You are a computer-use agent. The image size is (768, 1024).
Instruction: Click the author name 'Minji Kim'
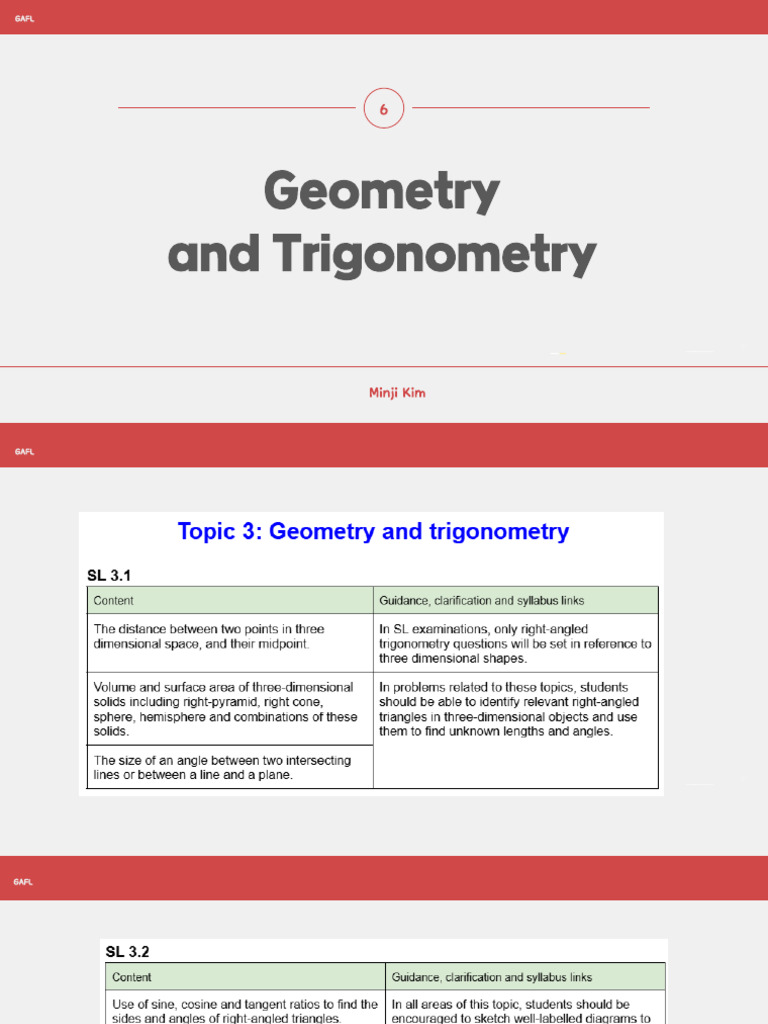click(x=397, y=392)
